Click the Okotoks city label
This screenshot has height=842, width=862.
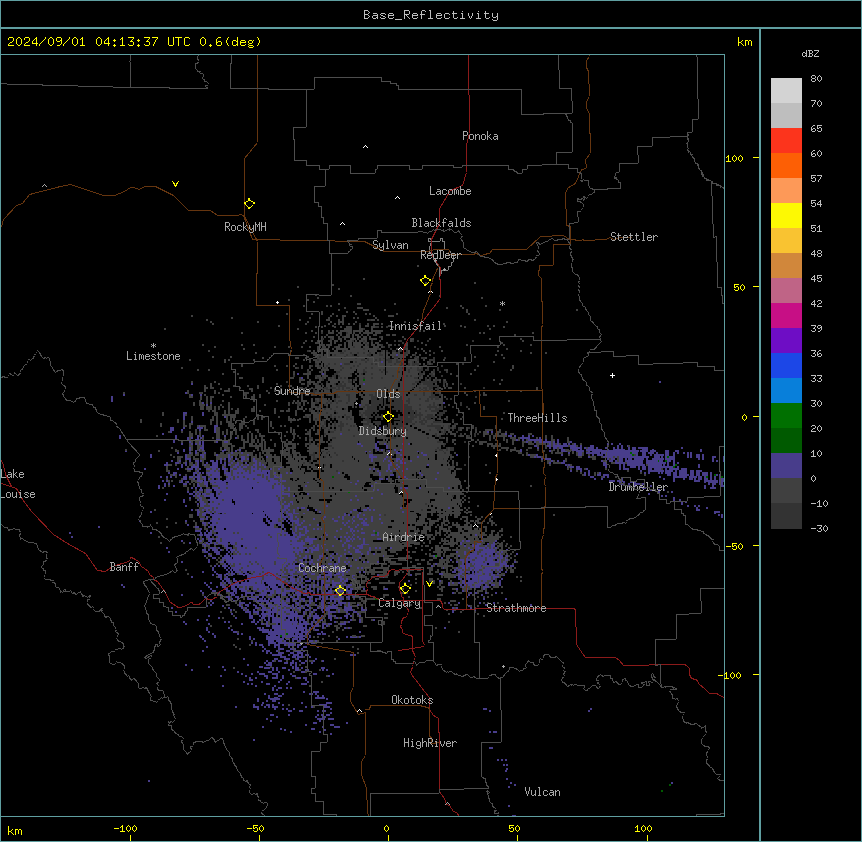[x=412, y=700]
